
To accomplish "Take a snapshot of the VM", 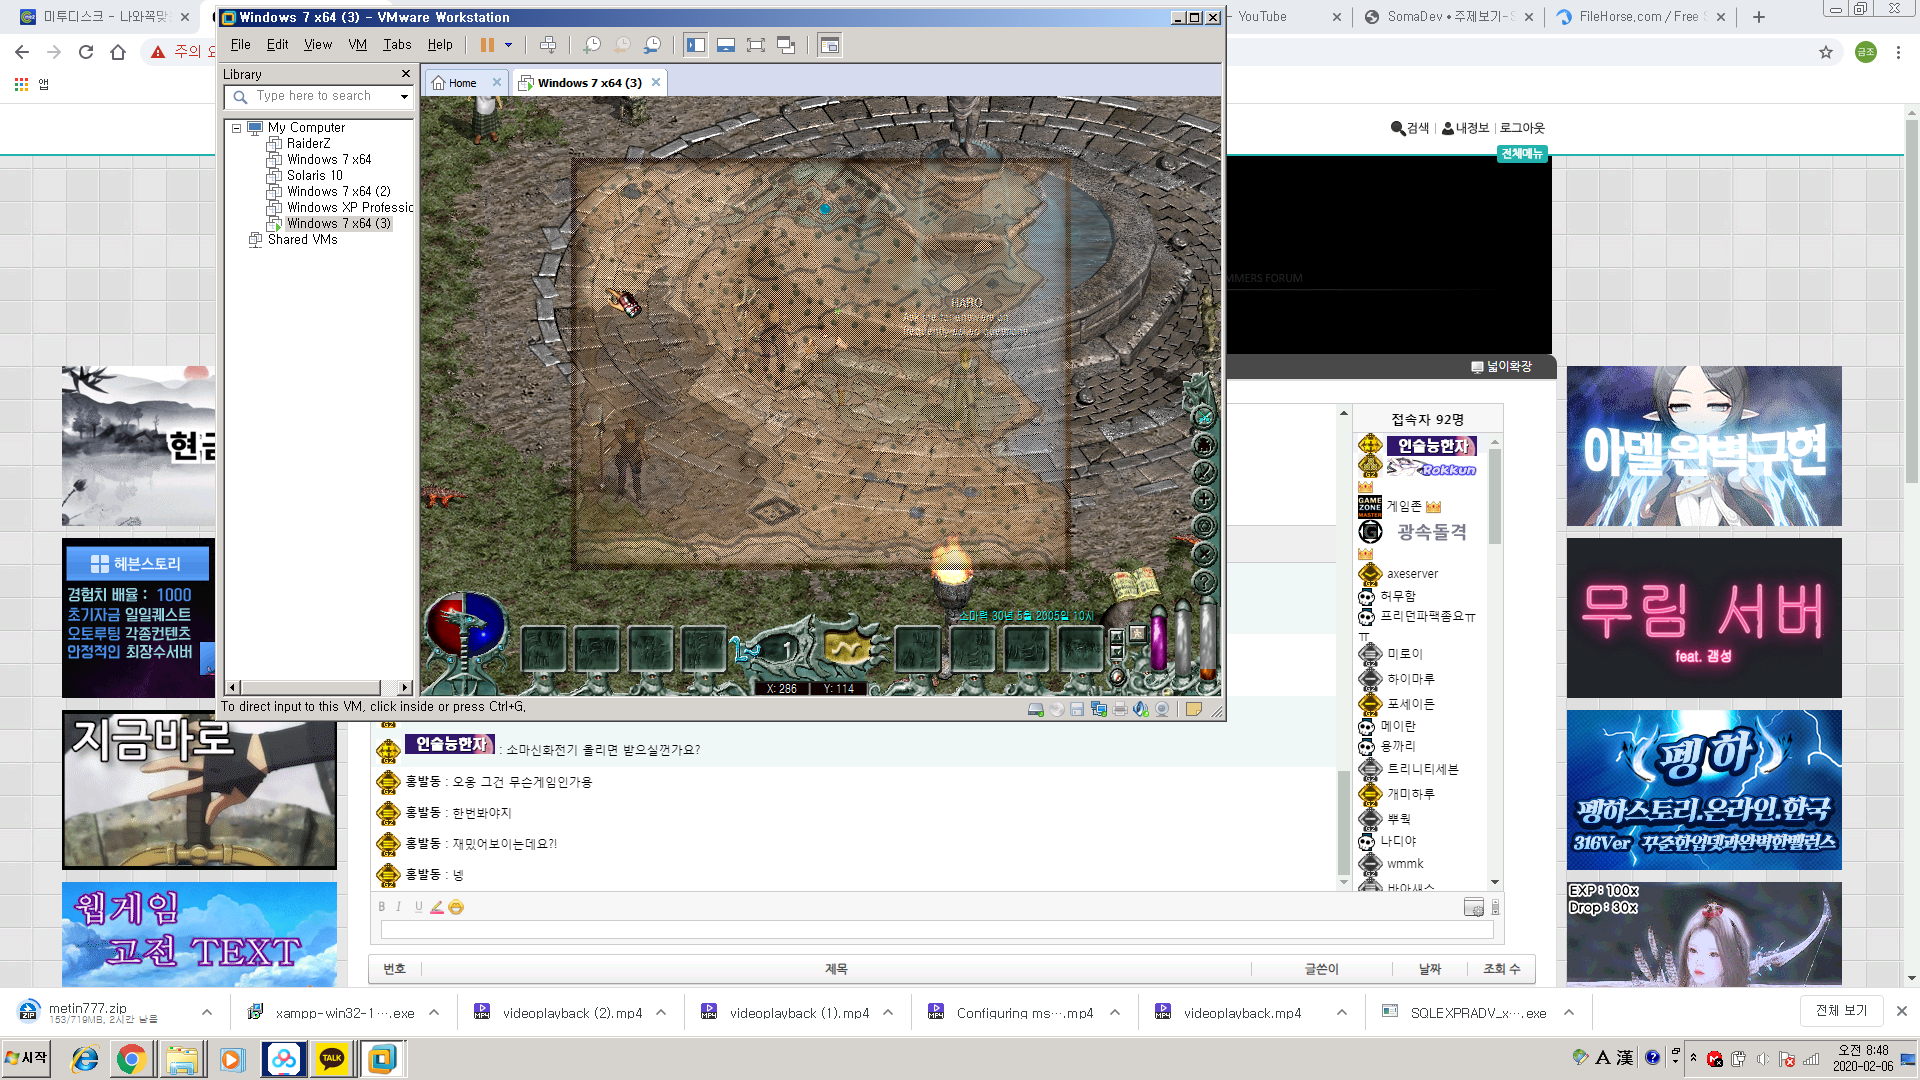I will [592, 45].
